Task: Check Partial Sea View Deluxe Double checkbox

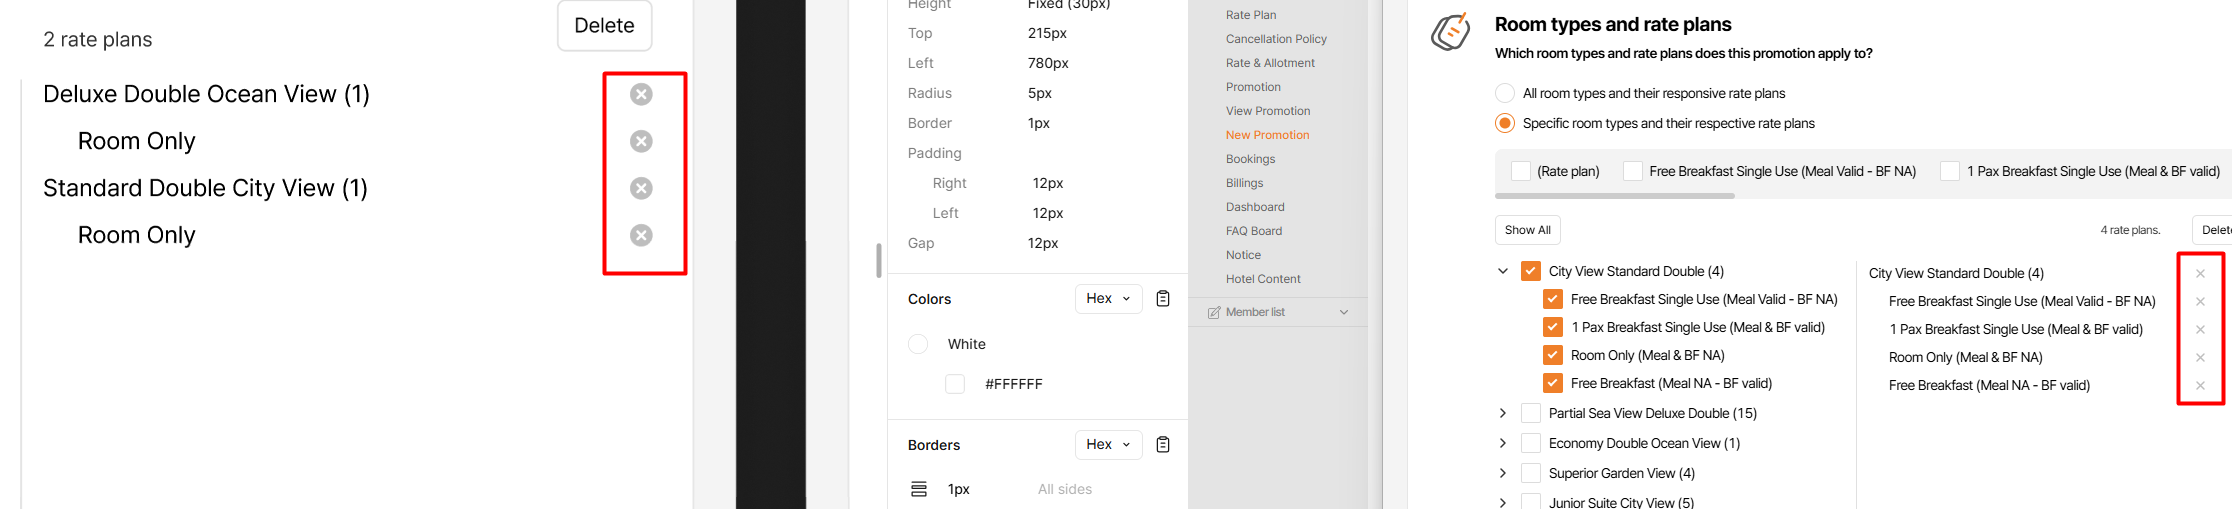Action: 1531,413
